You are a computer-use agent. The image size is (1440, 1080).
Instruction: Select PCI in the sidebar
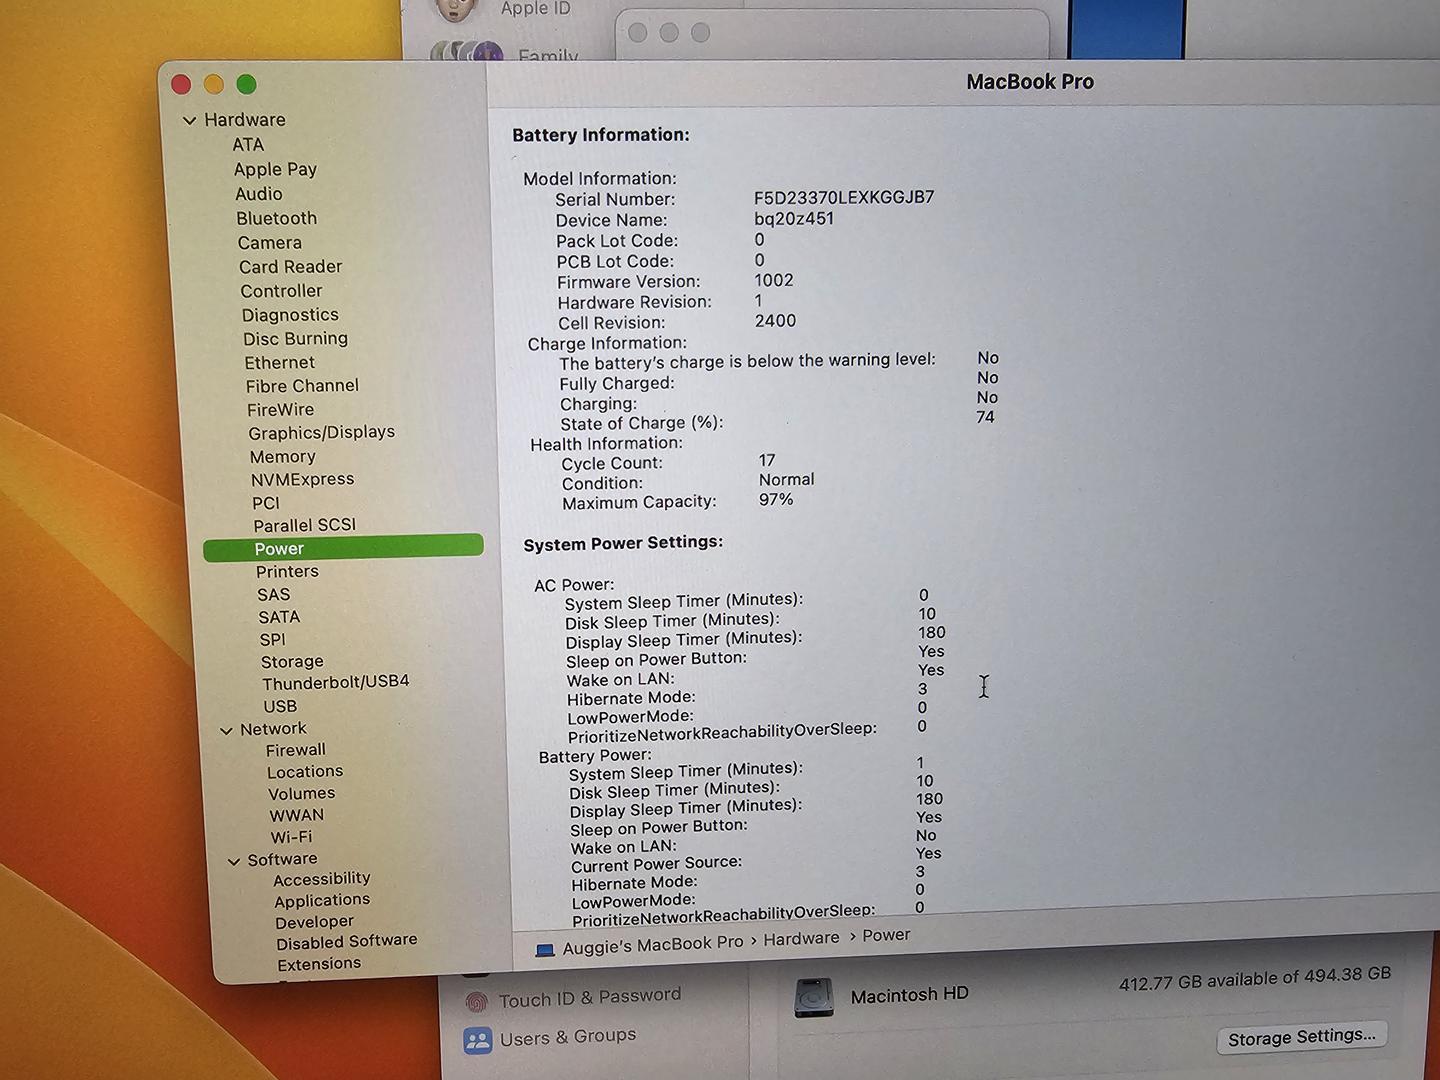pyautogui.click(x=266, y=502)
